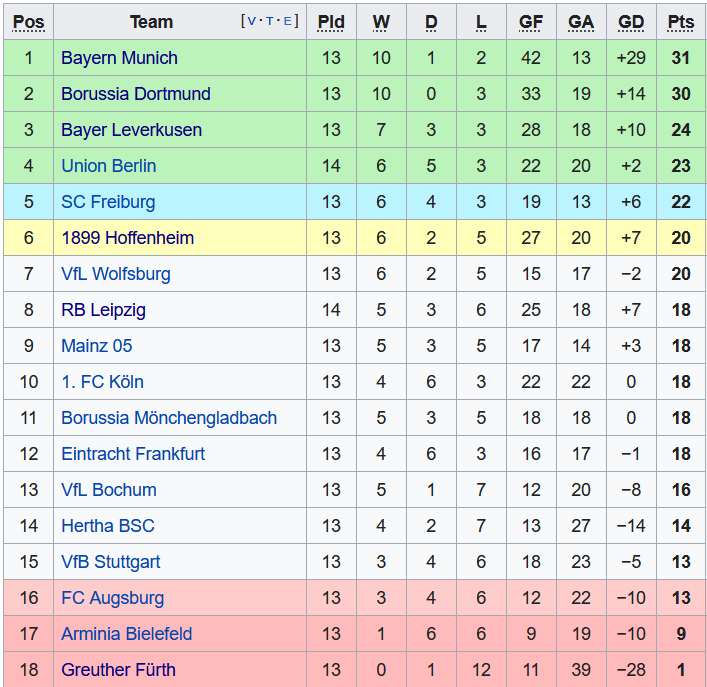
Task: Click the 1899 Hoffenheim link
Action: pyautogui.click(x=127, y=238)
